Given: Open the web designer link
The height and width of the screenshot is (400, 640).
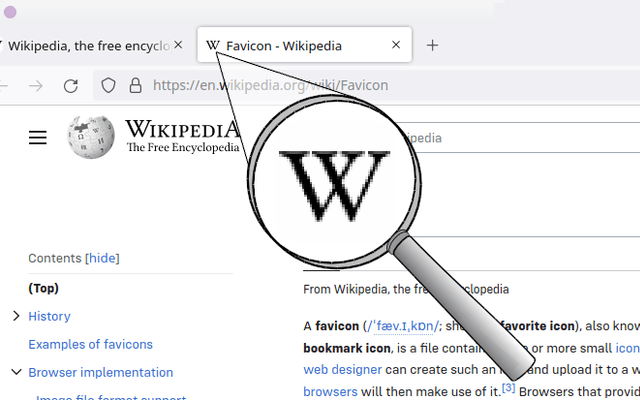Looking at the screenshot, I should (x=342, y=370).
